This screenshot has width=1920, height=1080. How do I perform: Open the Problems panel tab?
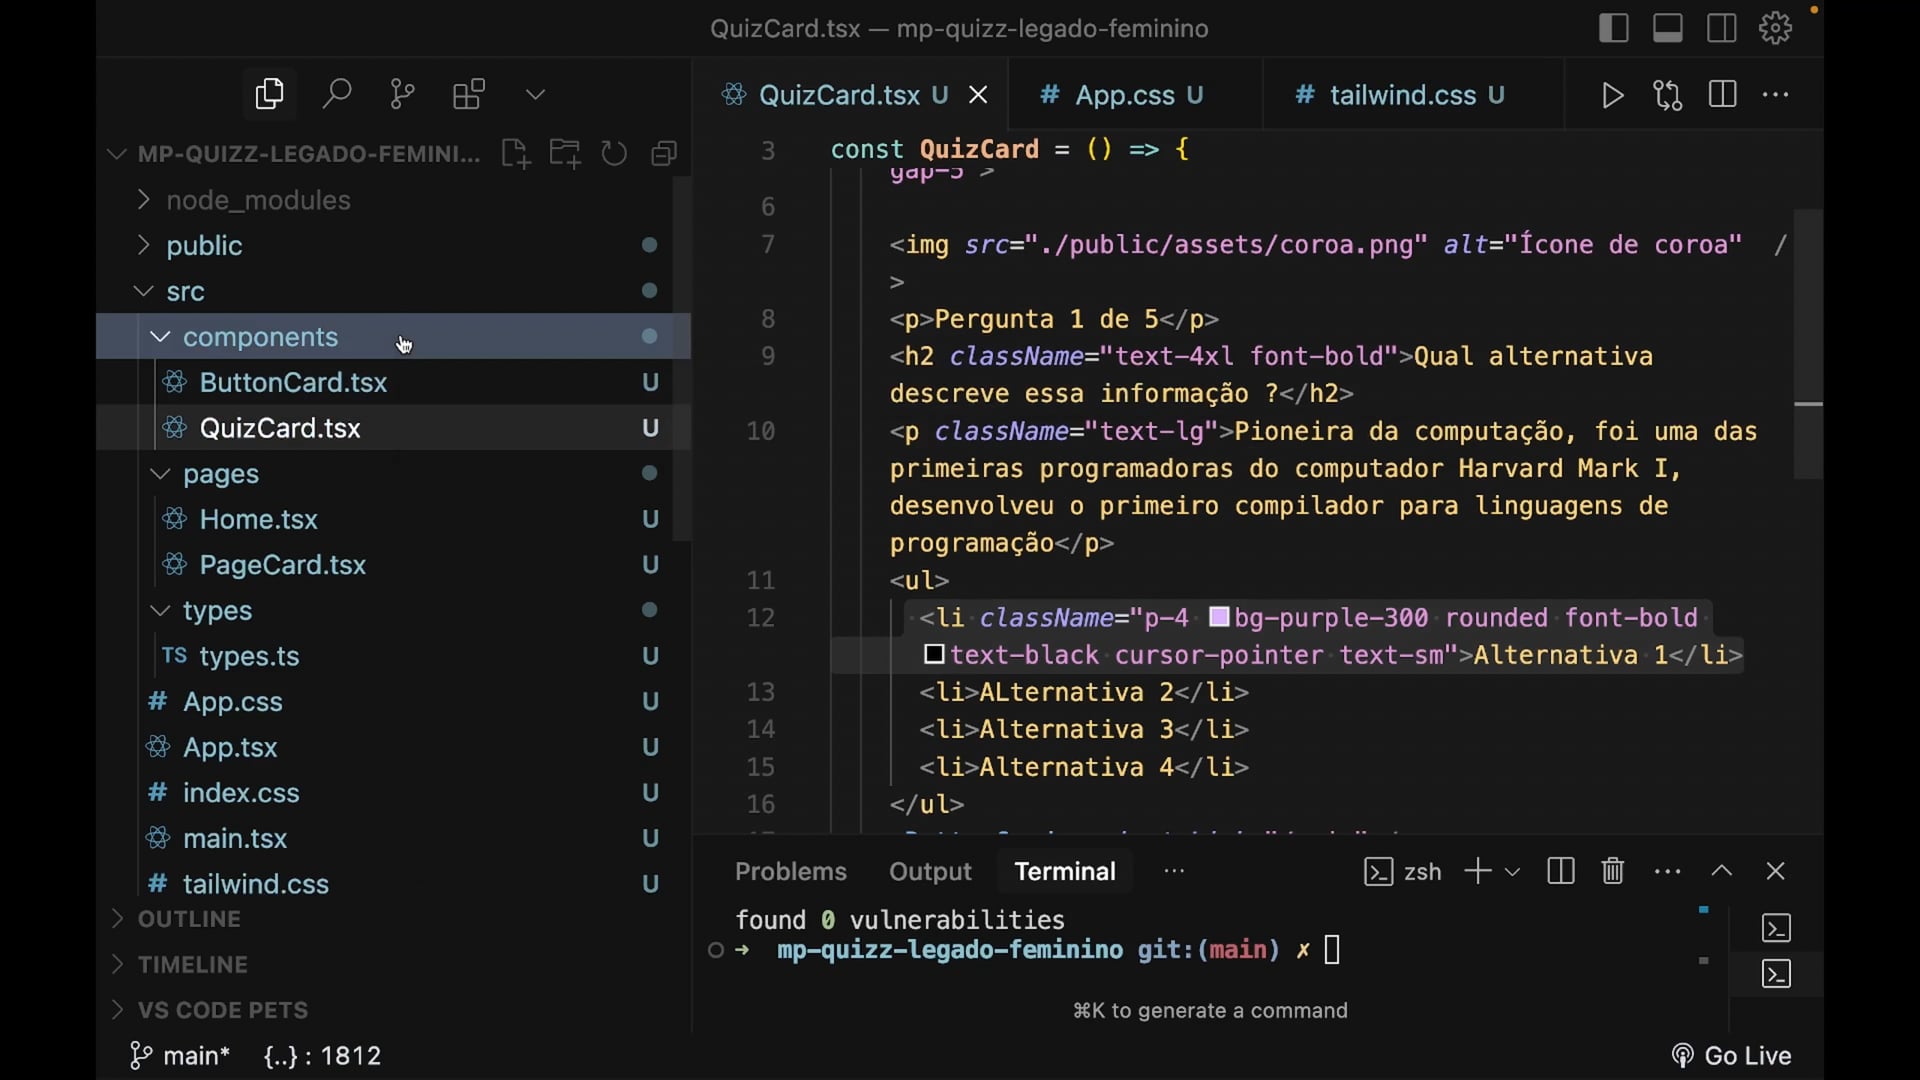pyautogui.click(x=790, y=871)
